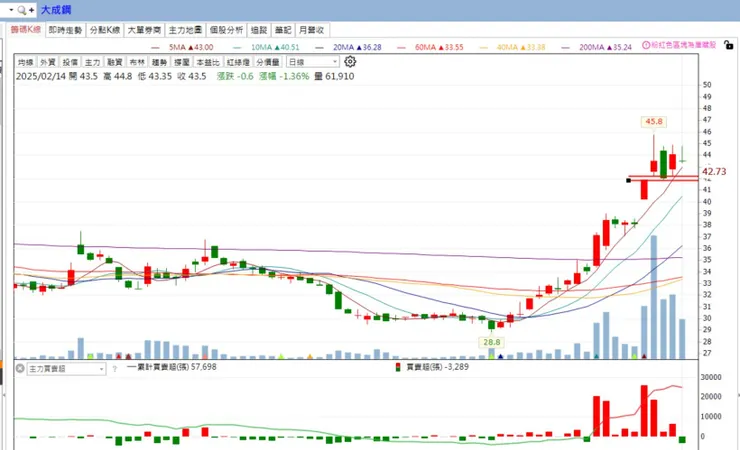Click the 量 61,910 volume value
This screenshot has width=740, height=450.
click(334, 76)
